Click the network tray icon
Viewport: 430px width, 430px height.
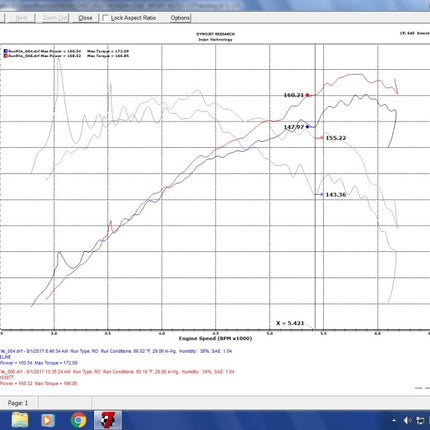point(420,421)
